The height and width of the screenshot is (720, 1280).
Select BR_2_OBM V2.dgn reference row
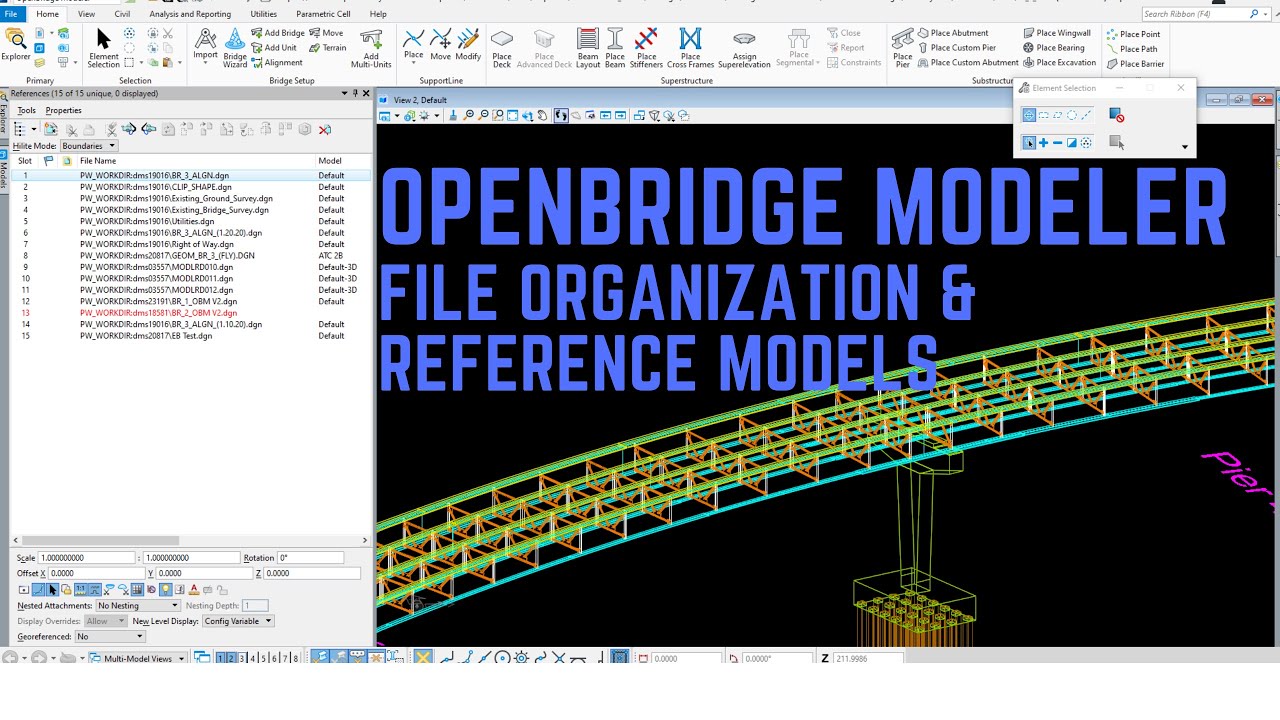tap(190, 313)
